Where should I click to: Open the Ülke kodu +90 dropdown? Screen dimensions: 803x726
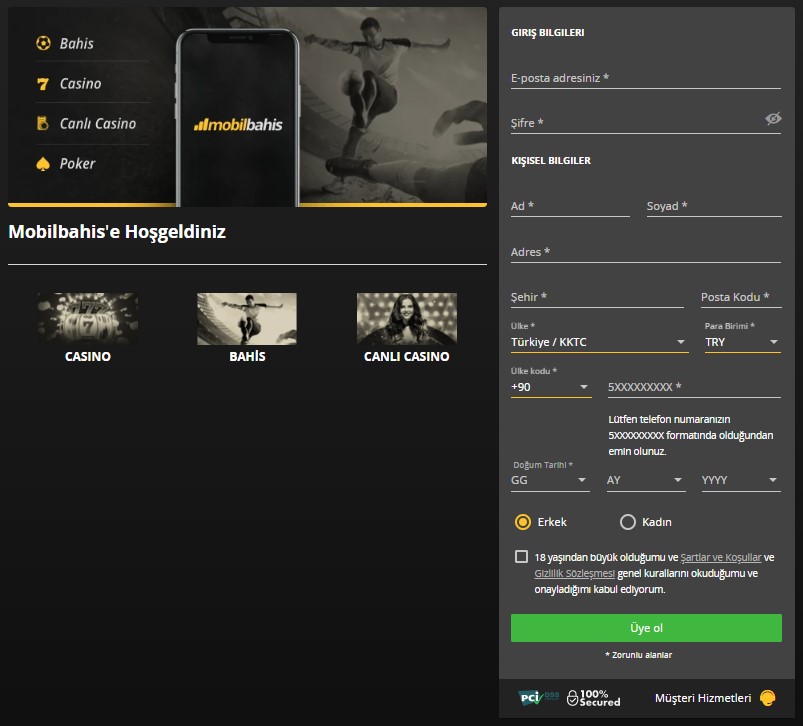pos(551,387)
